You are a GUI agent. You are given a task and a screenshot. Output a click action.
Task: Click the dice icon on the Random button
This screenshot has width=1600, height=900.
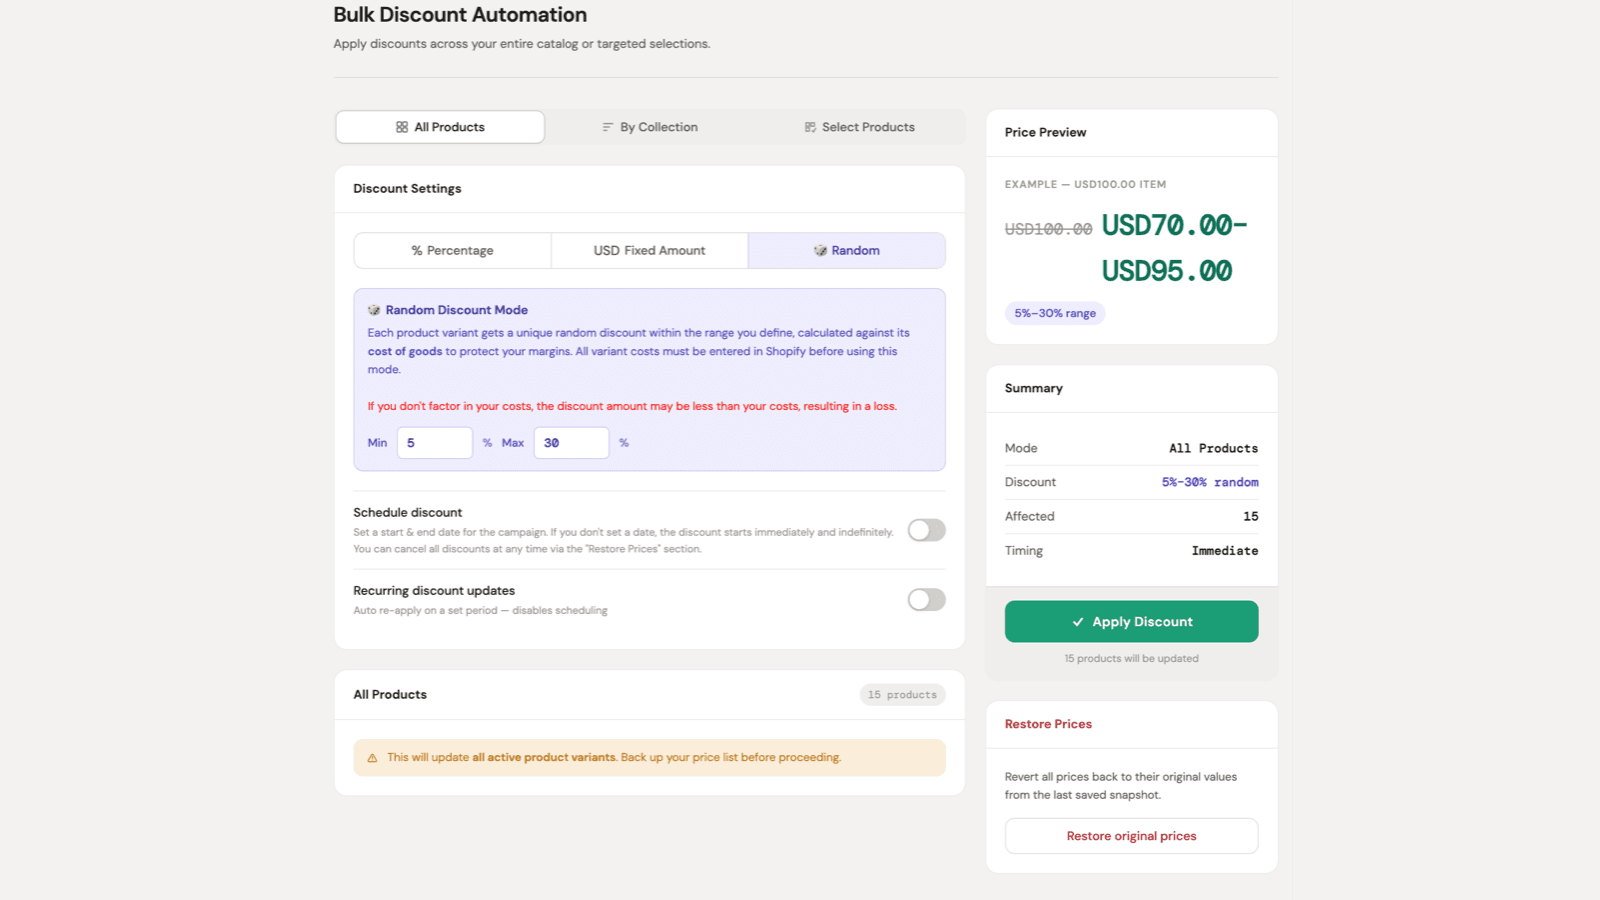(x=820, y=251)
